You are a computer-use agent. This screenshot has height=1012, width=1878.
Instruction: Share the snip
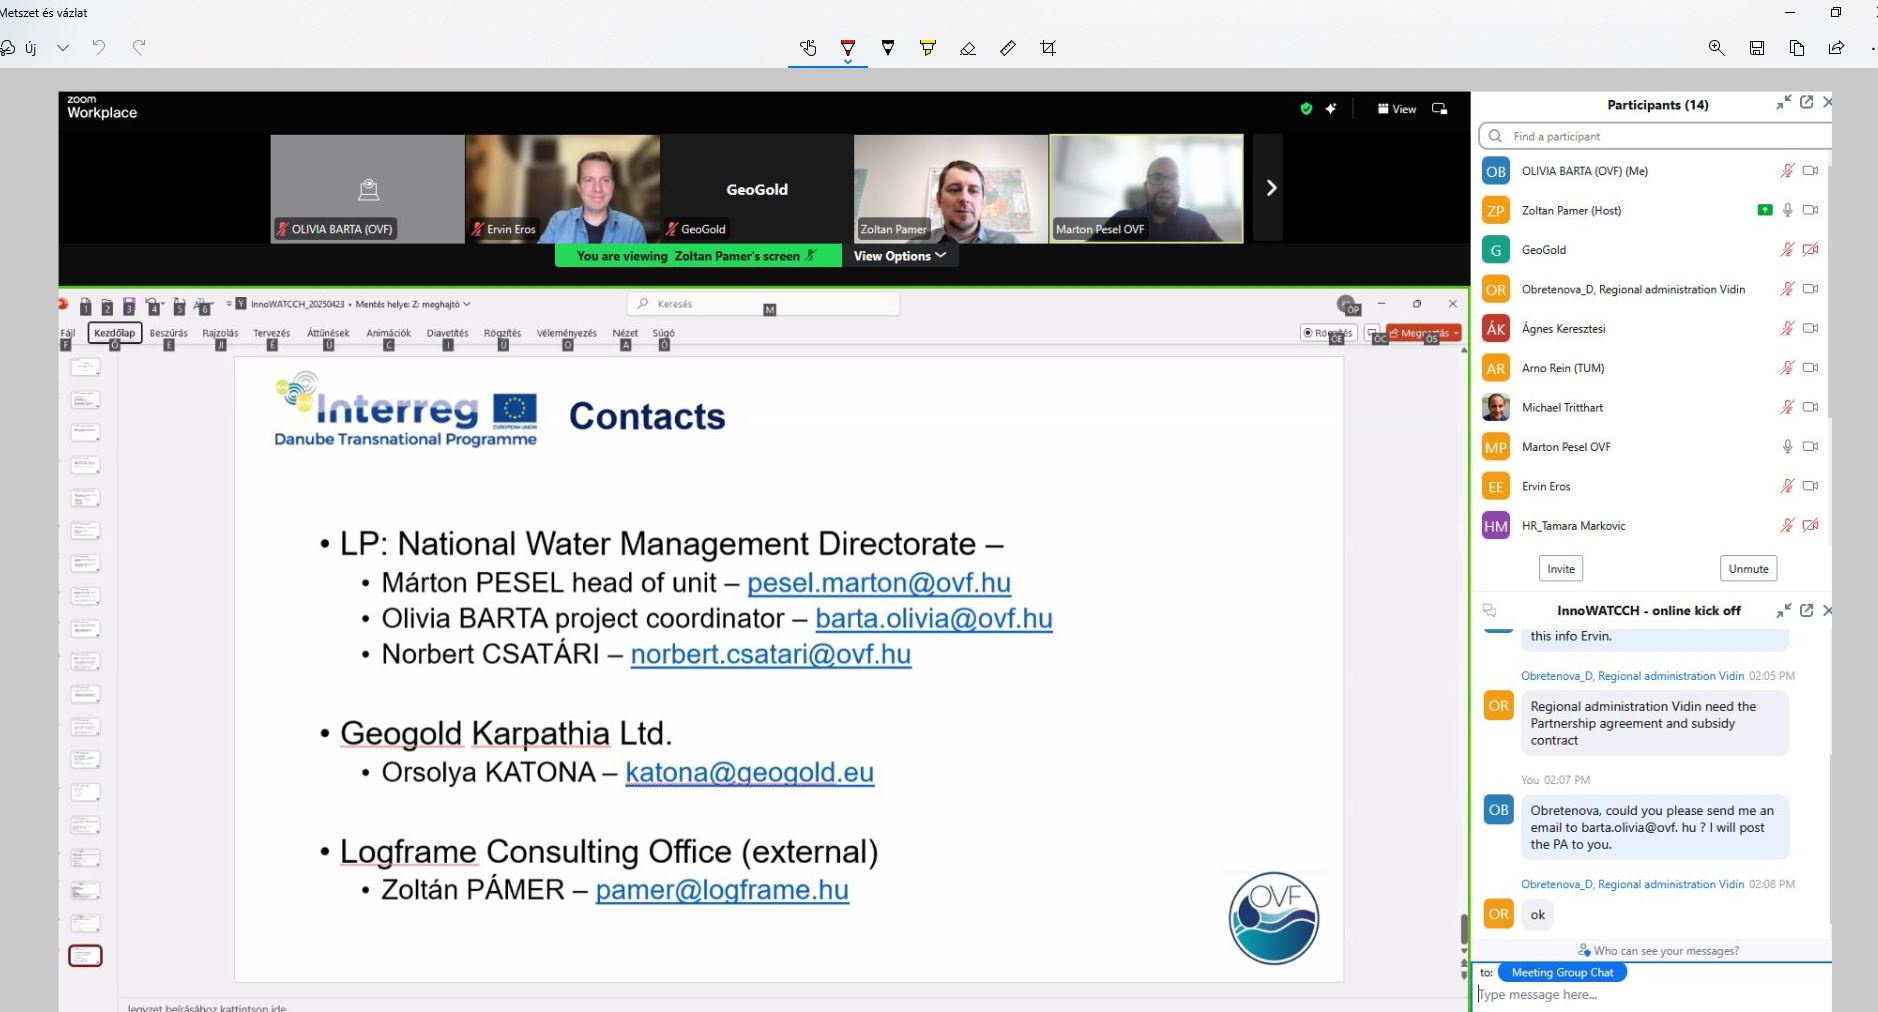1837,48
